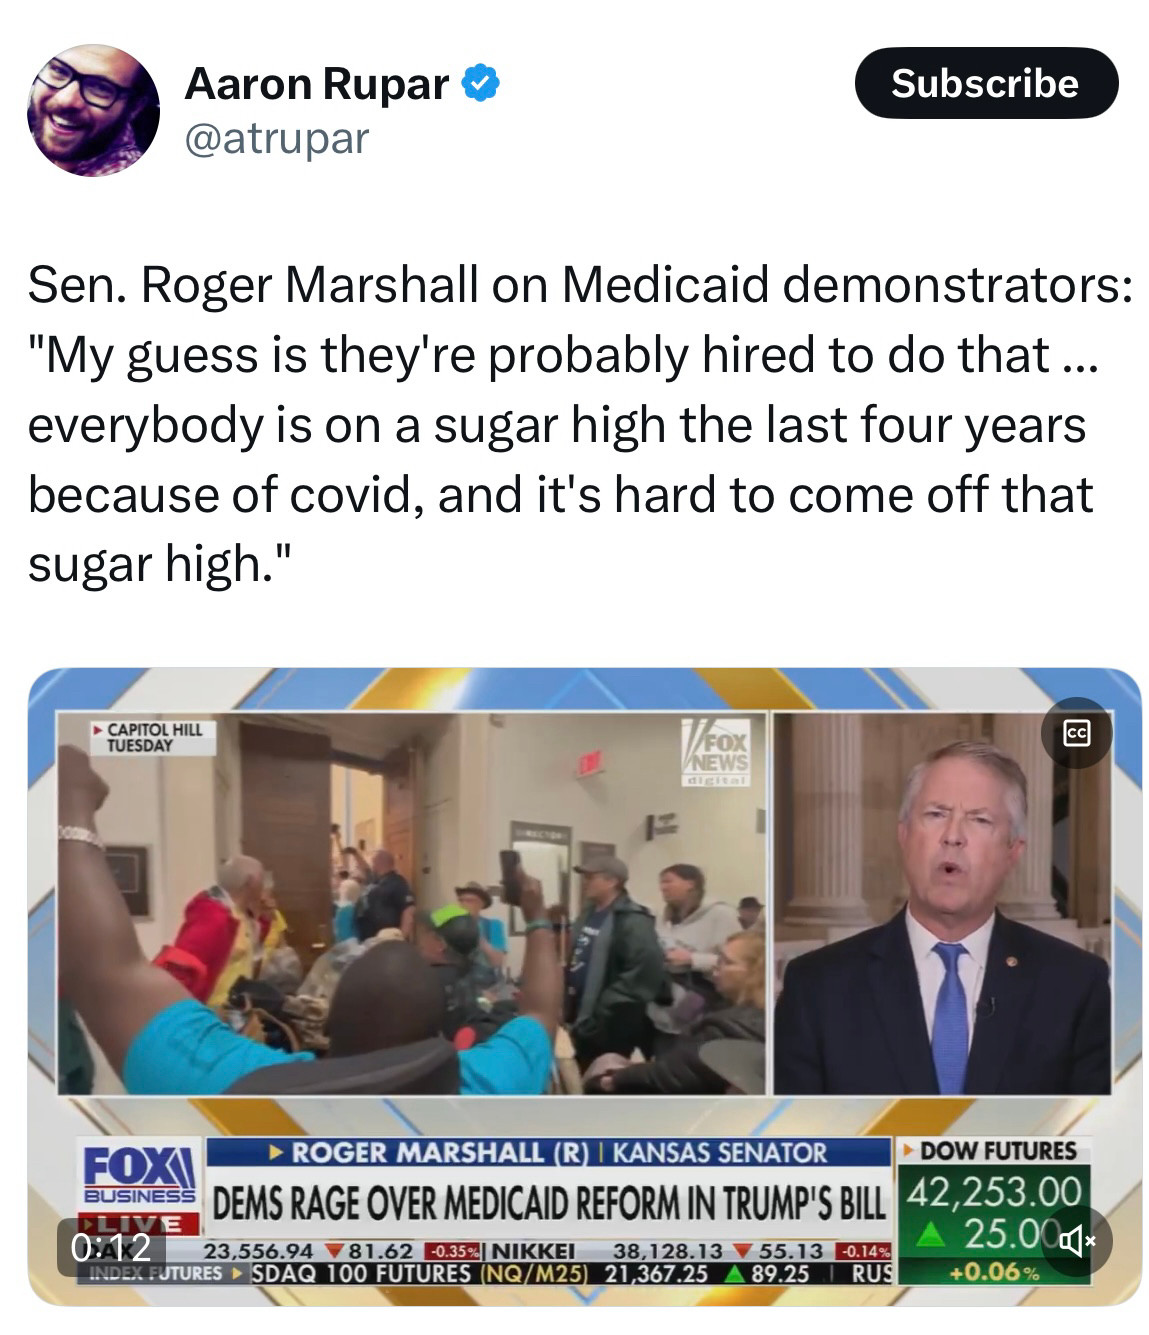
Task: Toggle closed captions on the video
Action: (1076, 732)
